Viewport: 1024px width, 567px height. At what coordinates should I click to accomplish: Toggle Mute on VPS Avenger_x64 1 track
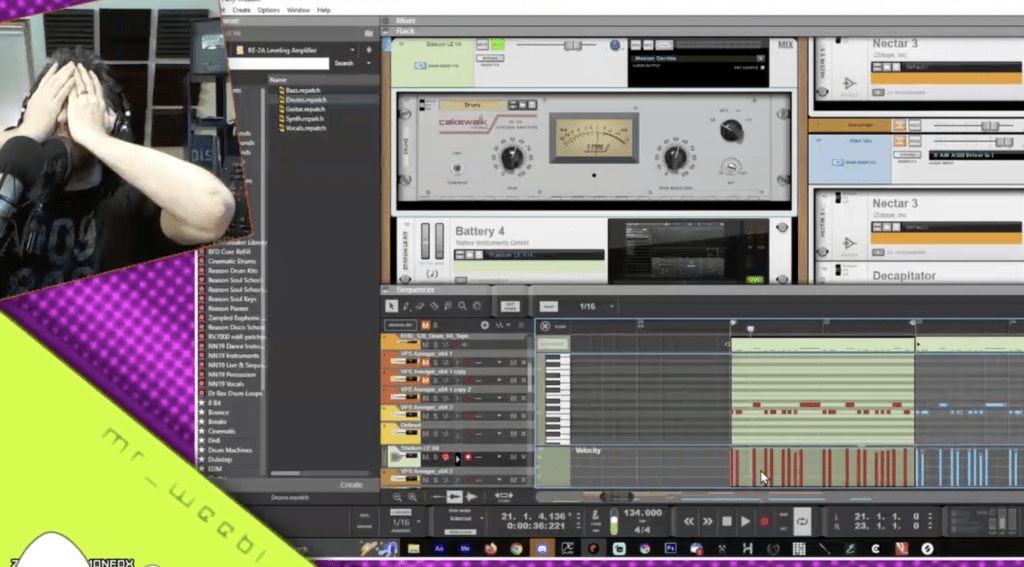(426, 363)
